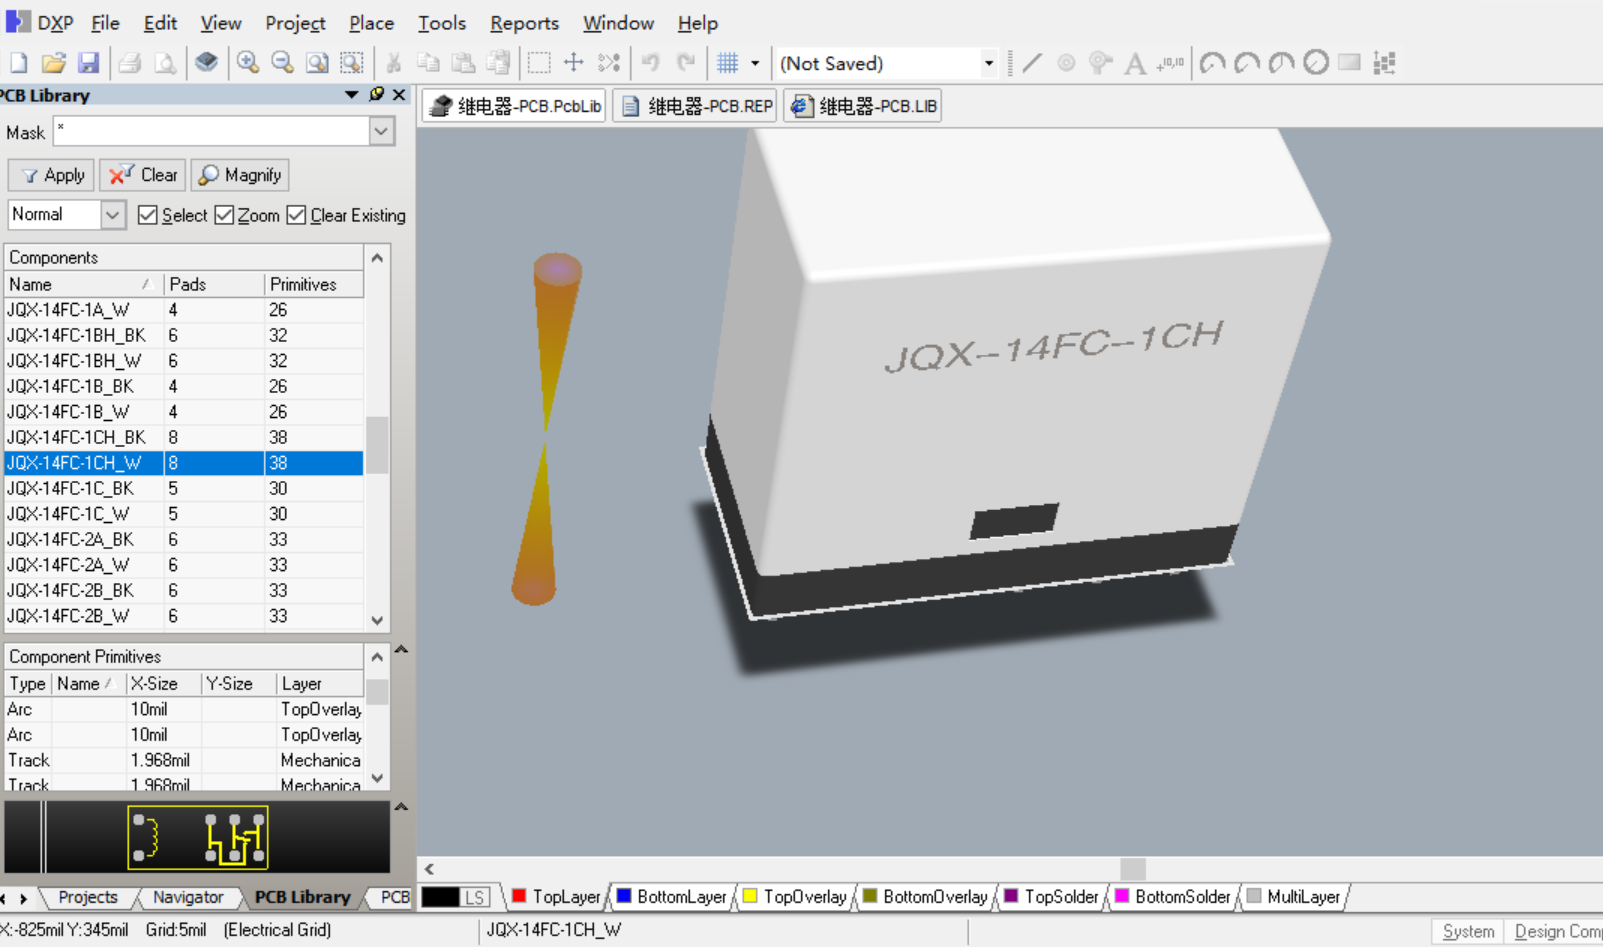Open the Place menu
The image size is (1603, 947).
coord(371,22)
